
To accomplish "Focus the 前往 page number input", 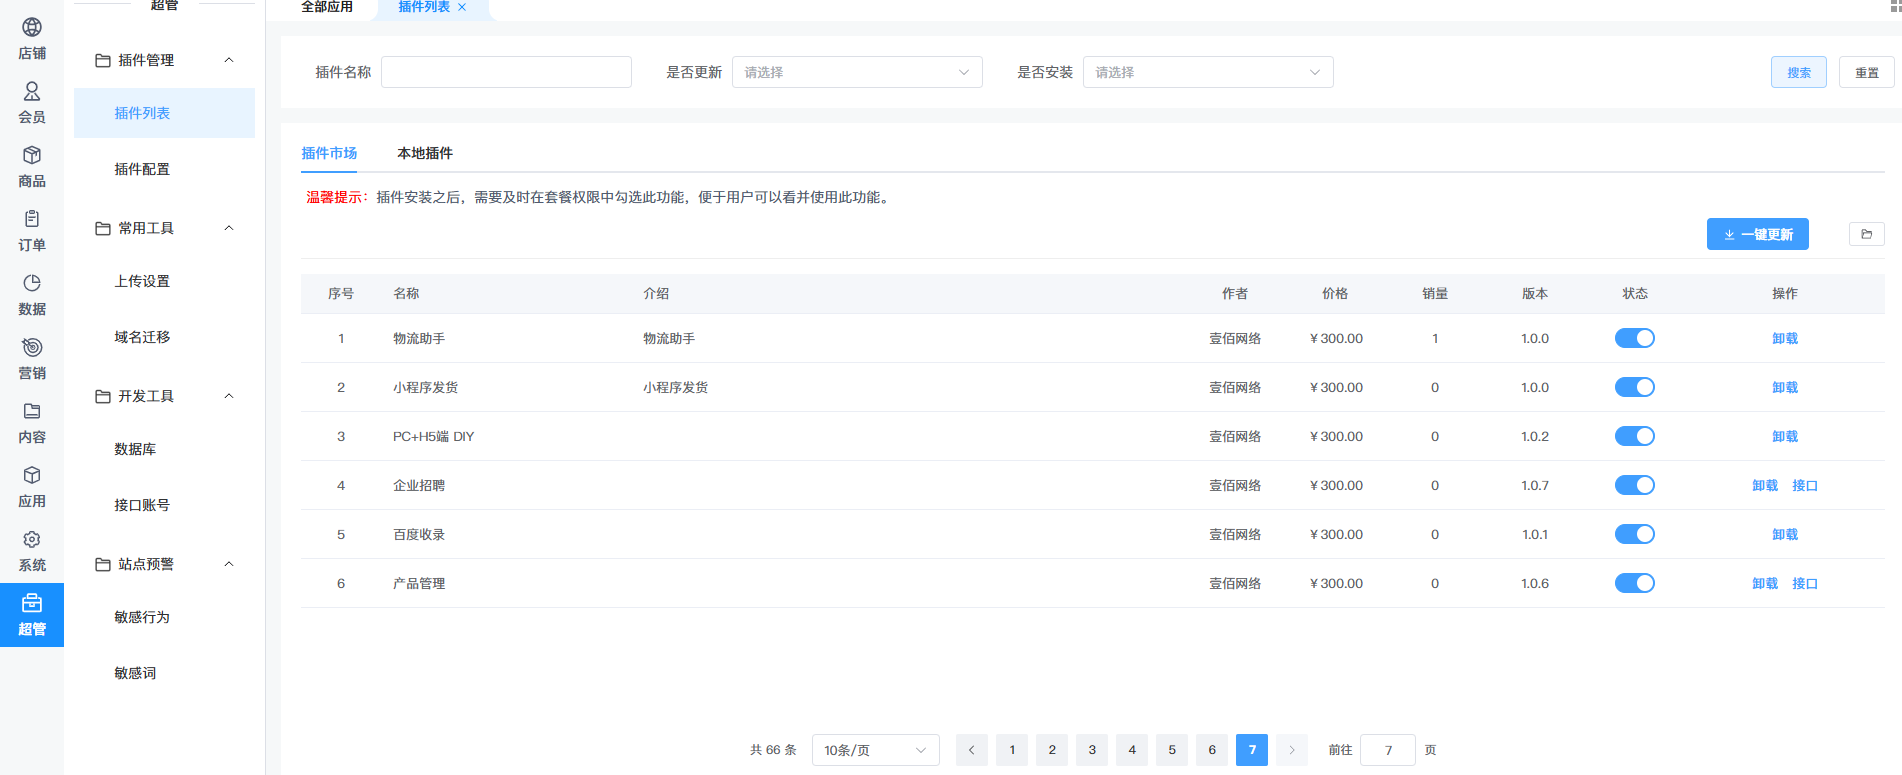I will point(1388,750).
